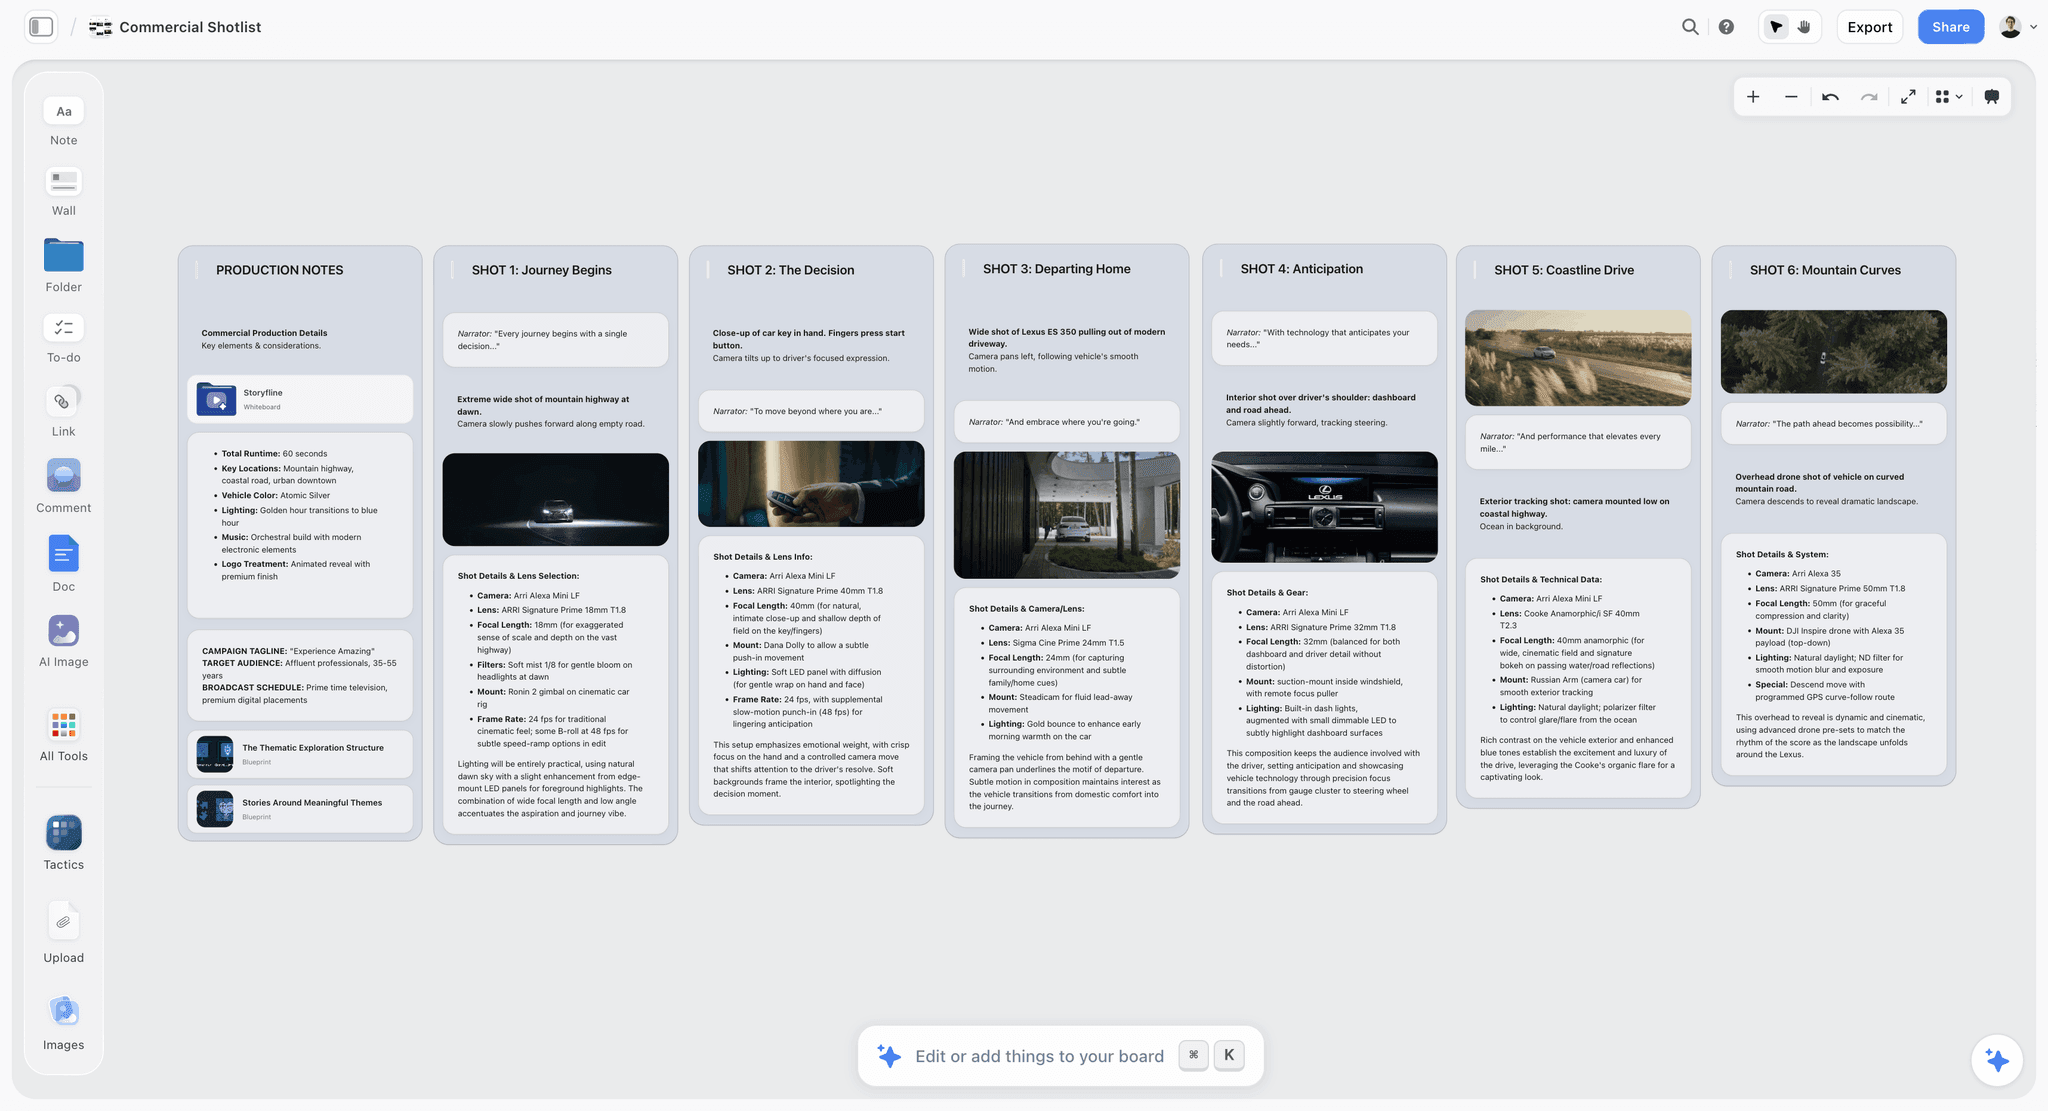Viewport: 2048px width, 1111px height.
Task: Zoom in with the plus button
Action: pos(1753,97)
